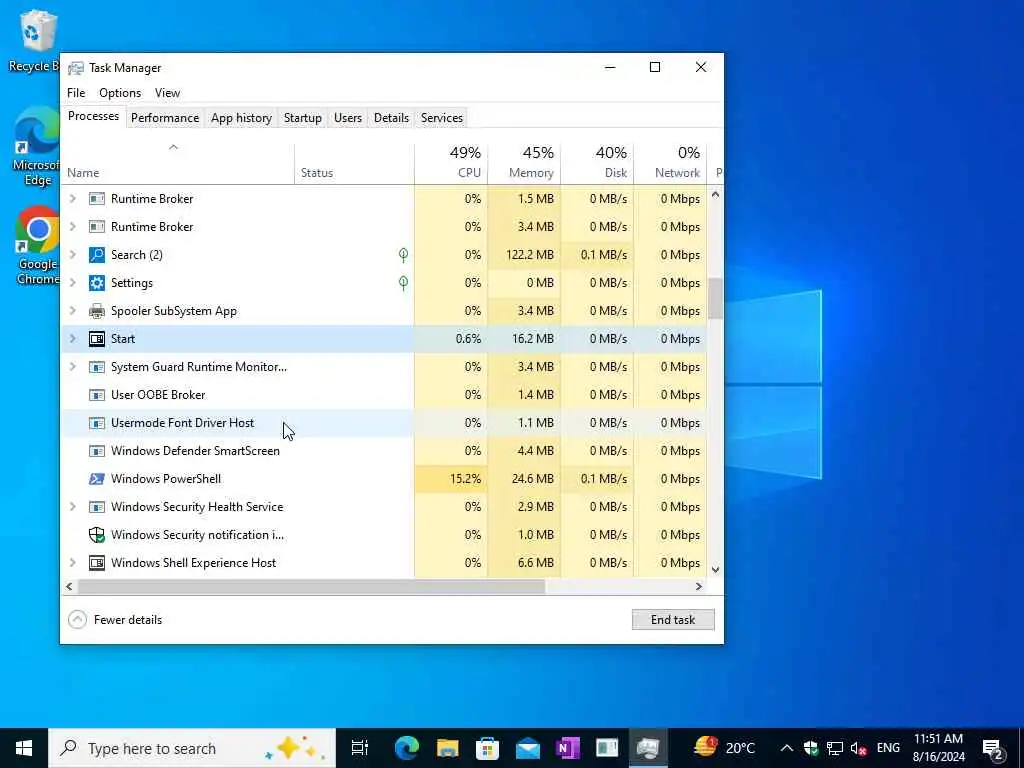Click the suspended leaf icon on Search row
This screenshot has width=1024, height=768.
404,255
